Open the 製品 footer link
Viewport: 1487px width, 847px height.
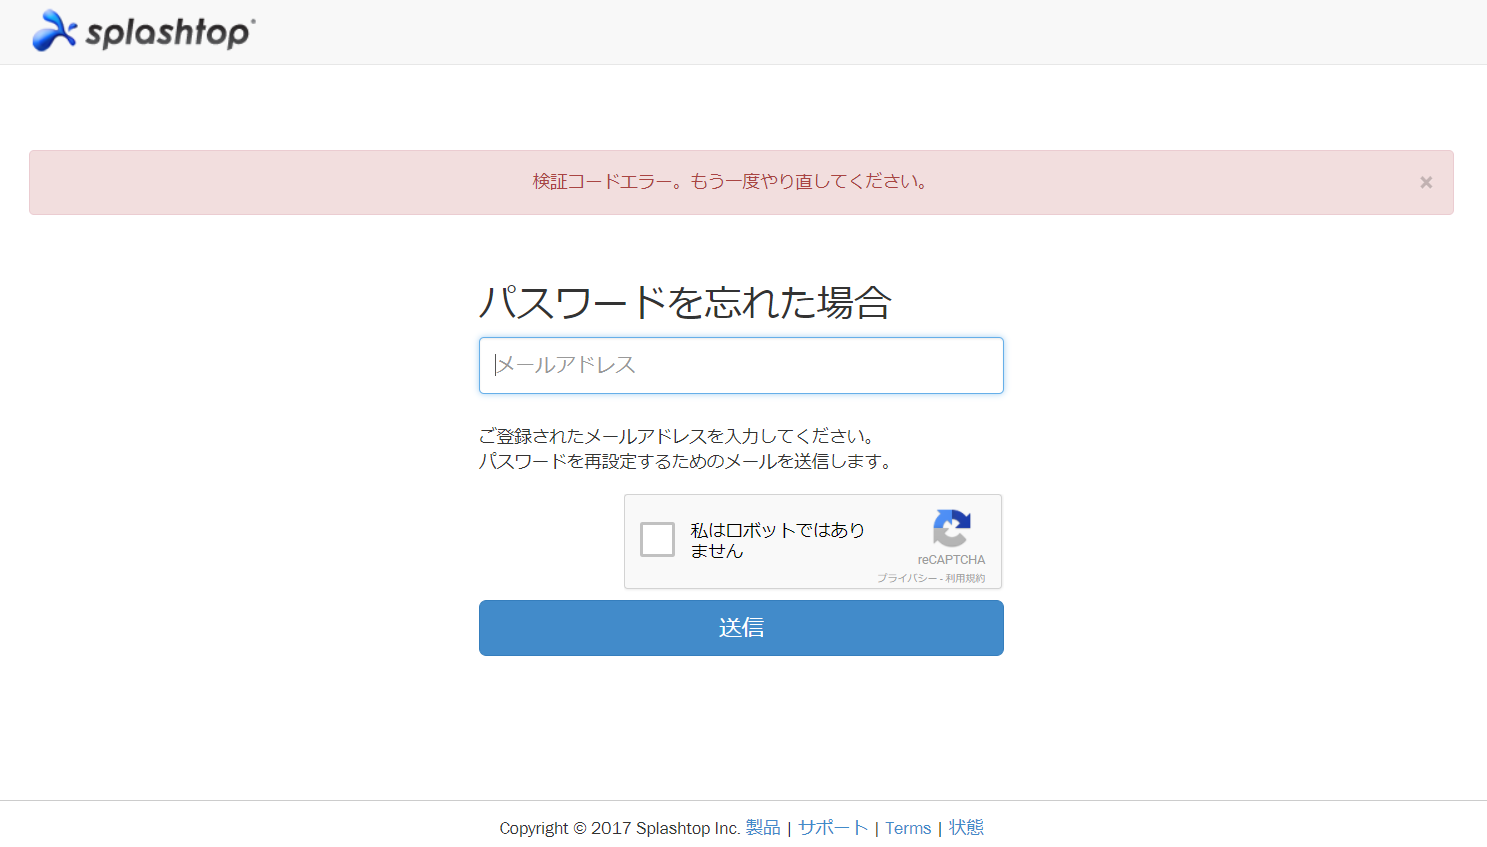[761, 828]
